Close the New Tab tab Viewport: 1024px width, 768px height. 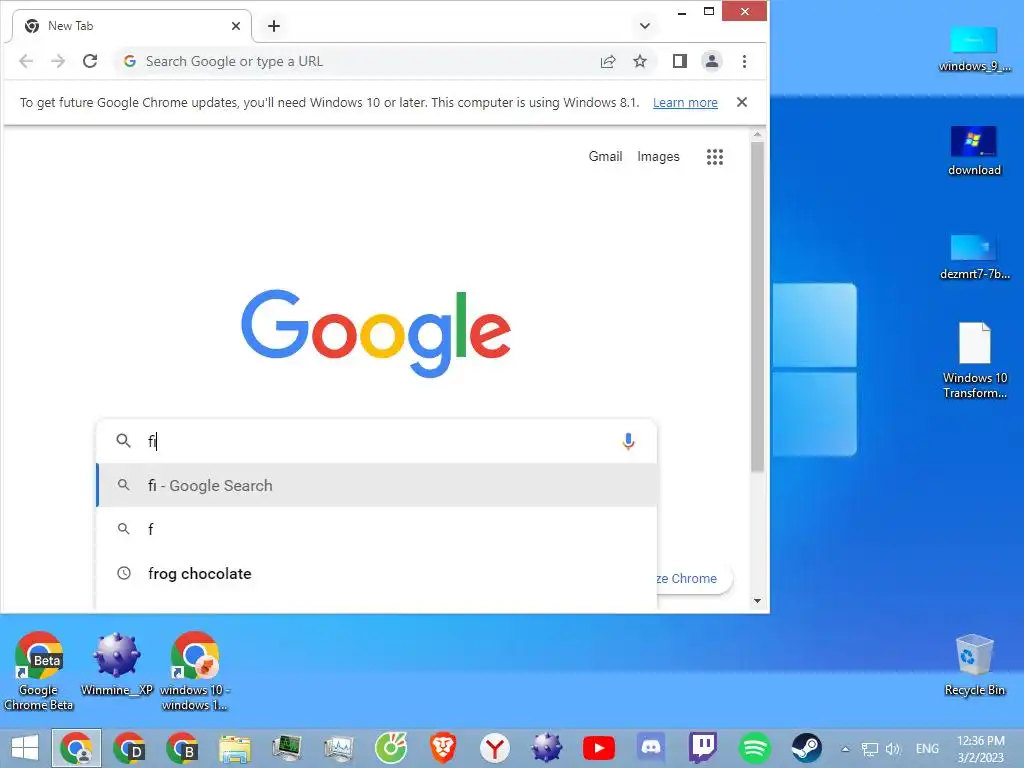click(236, 26)
